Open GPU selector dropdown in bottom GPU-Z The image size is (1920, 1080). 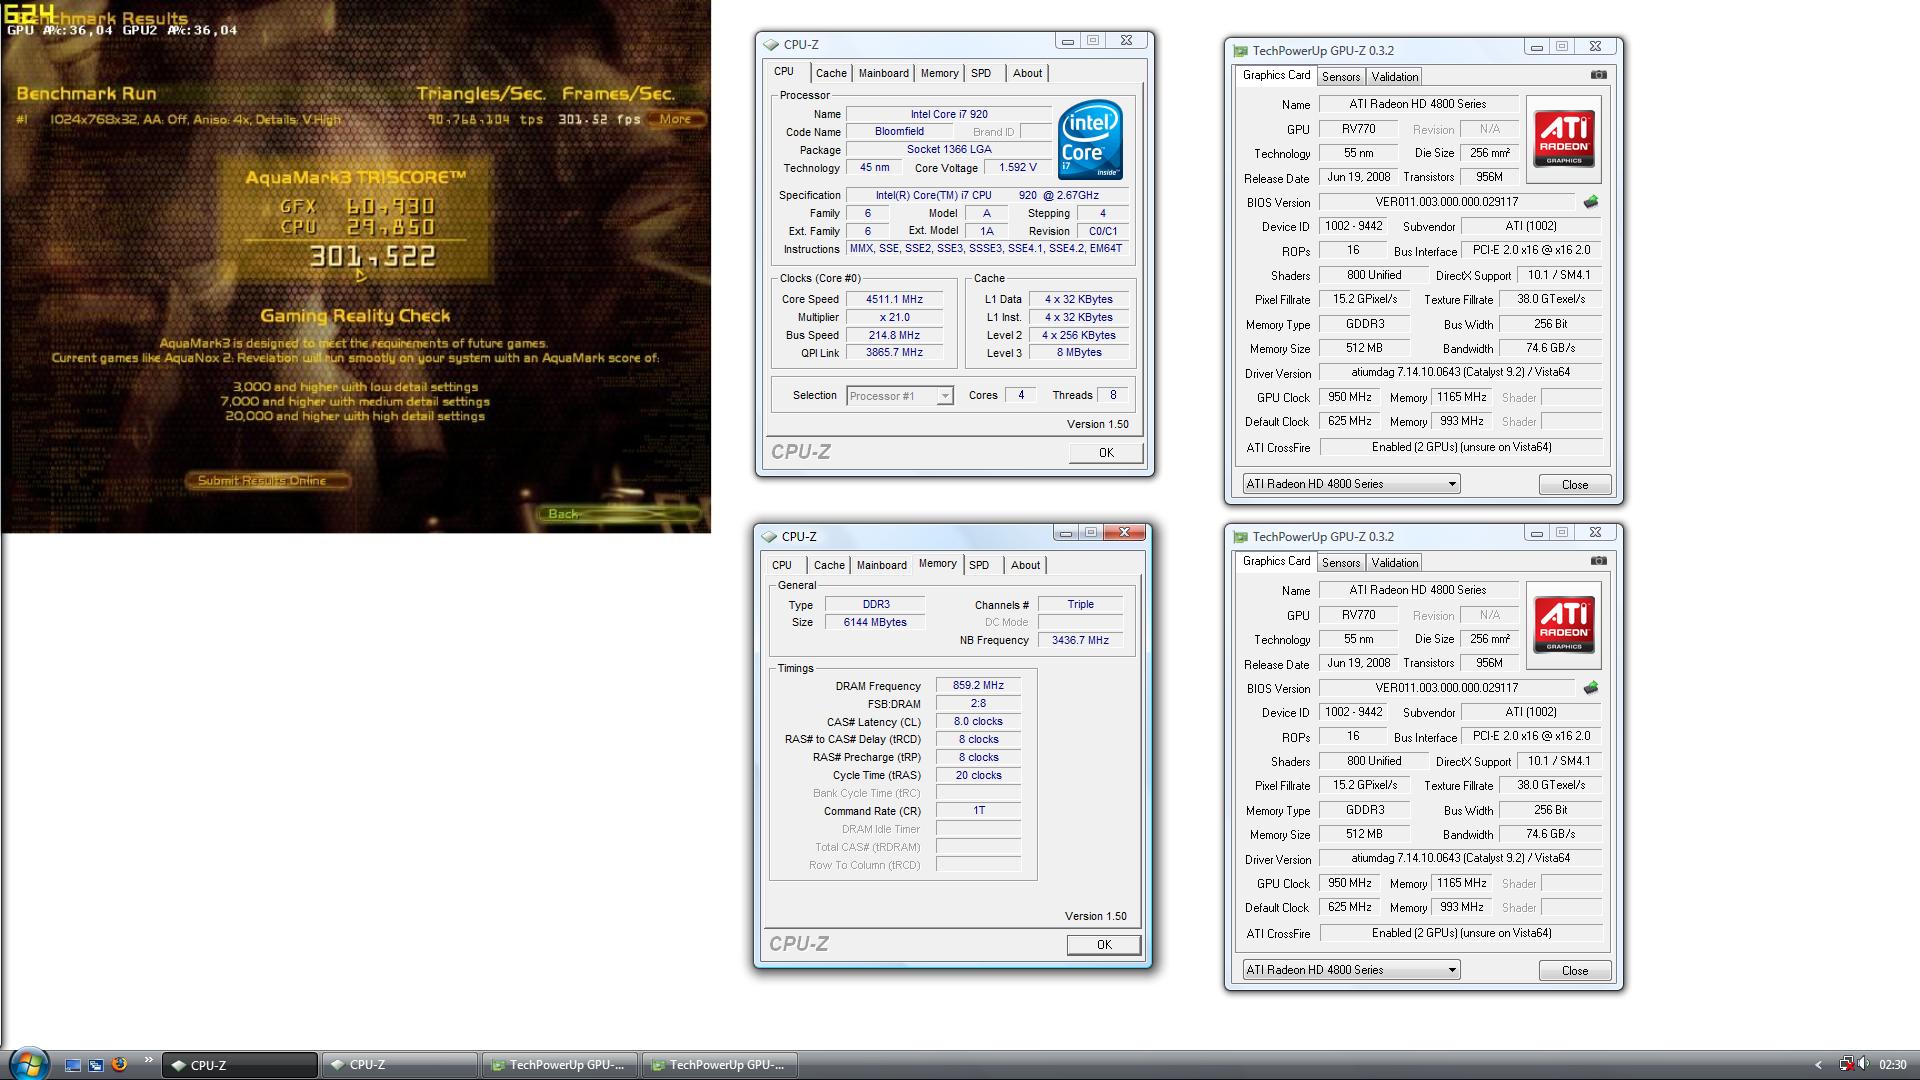point(1351,970)
